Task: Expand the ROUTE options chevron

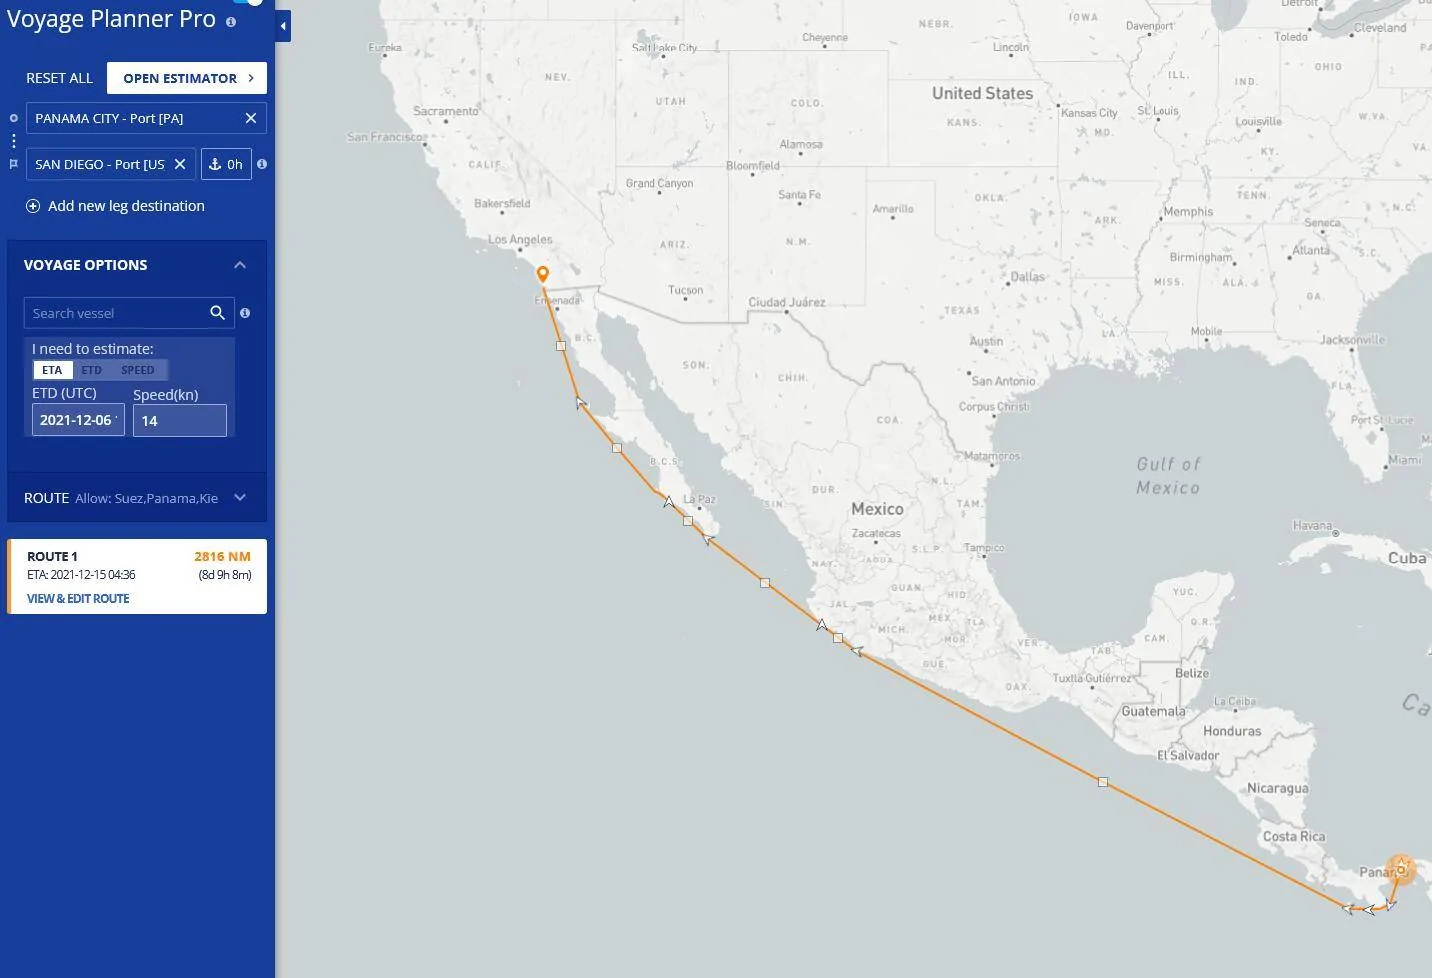Action: (x=240, y=498)
